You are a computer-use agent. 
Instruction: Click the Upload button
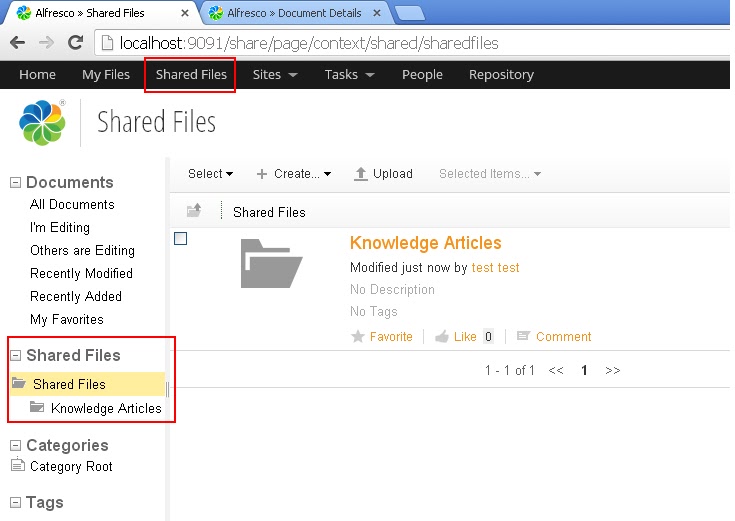click(x=383, y=174)
